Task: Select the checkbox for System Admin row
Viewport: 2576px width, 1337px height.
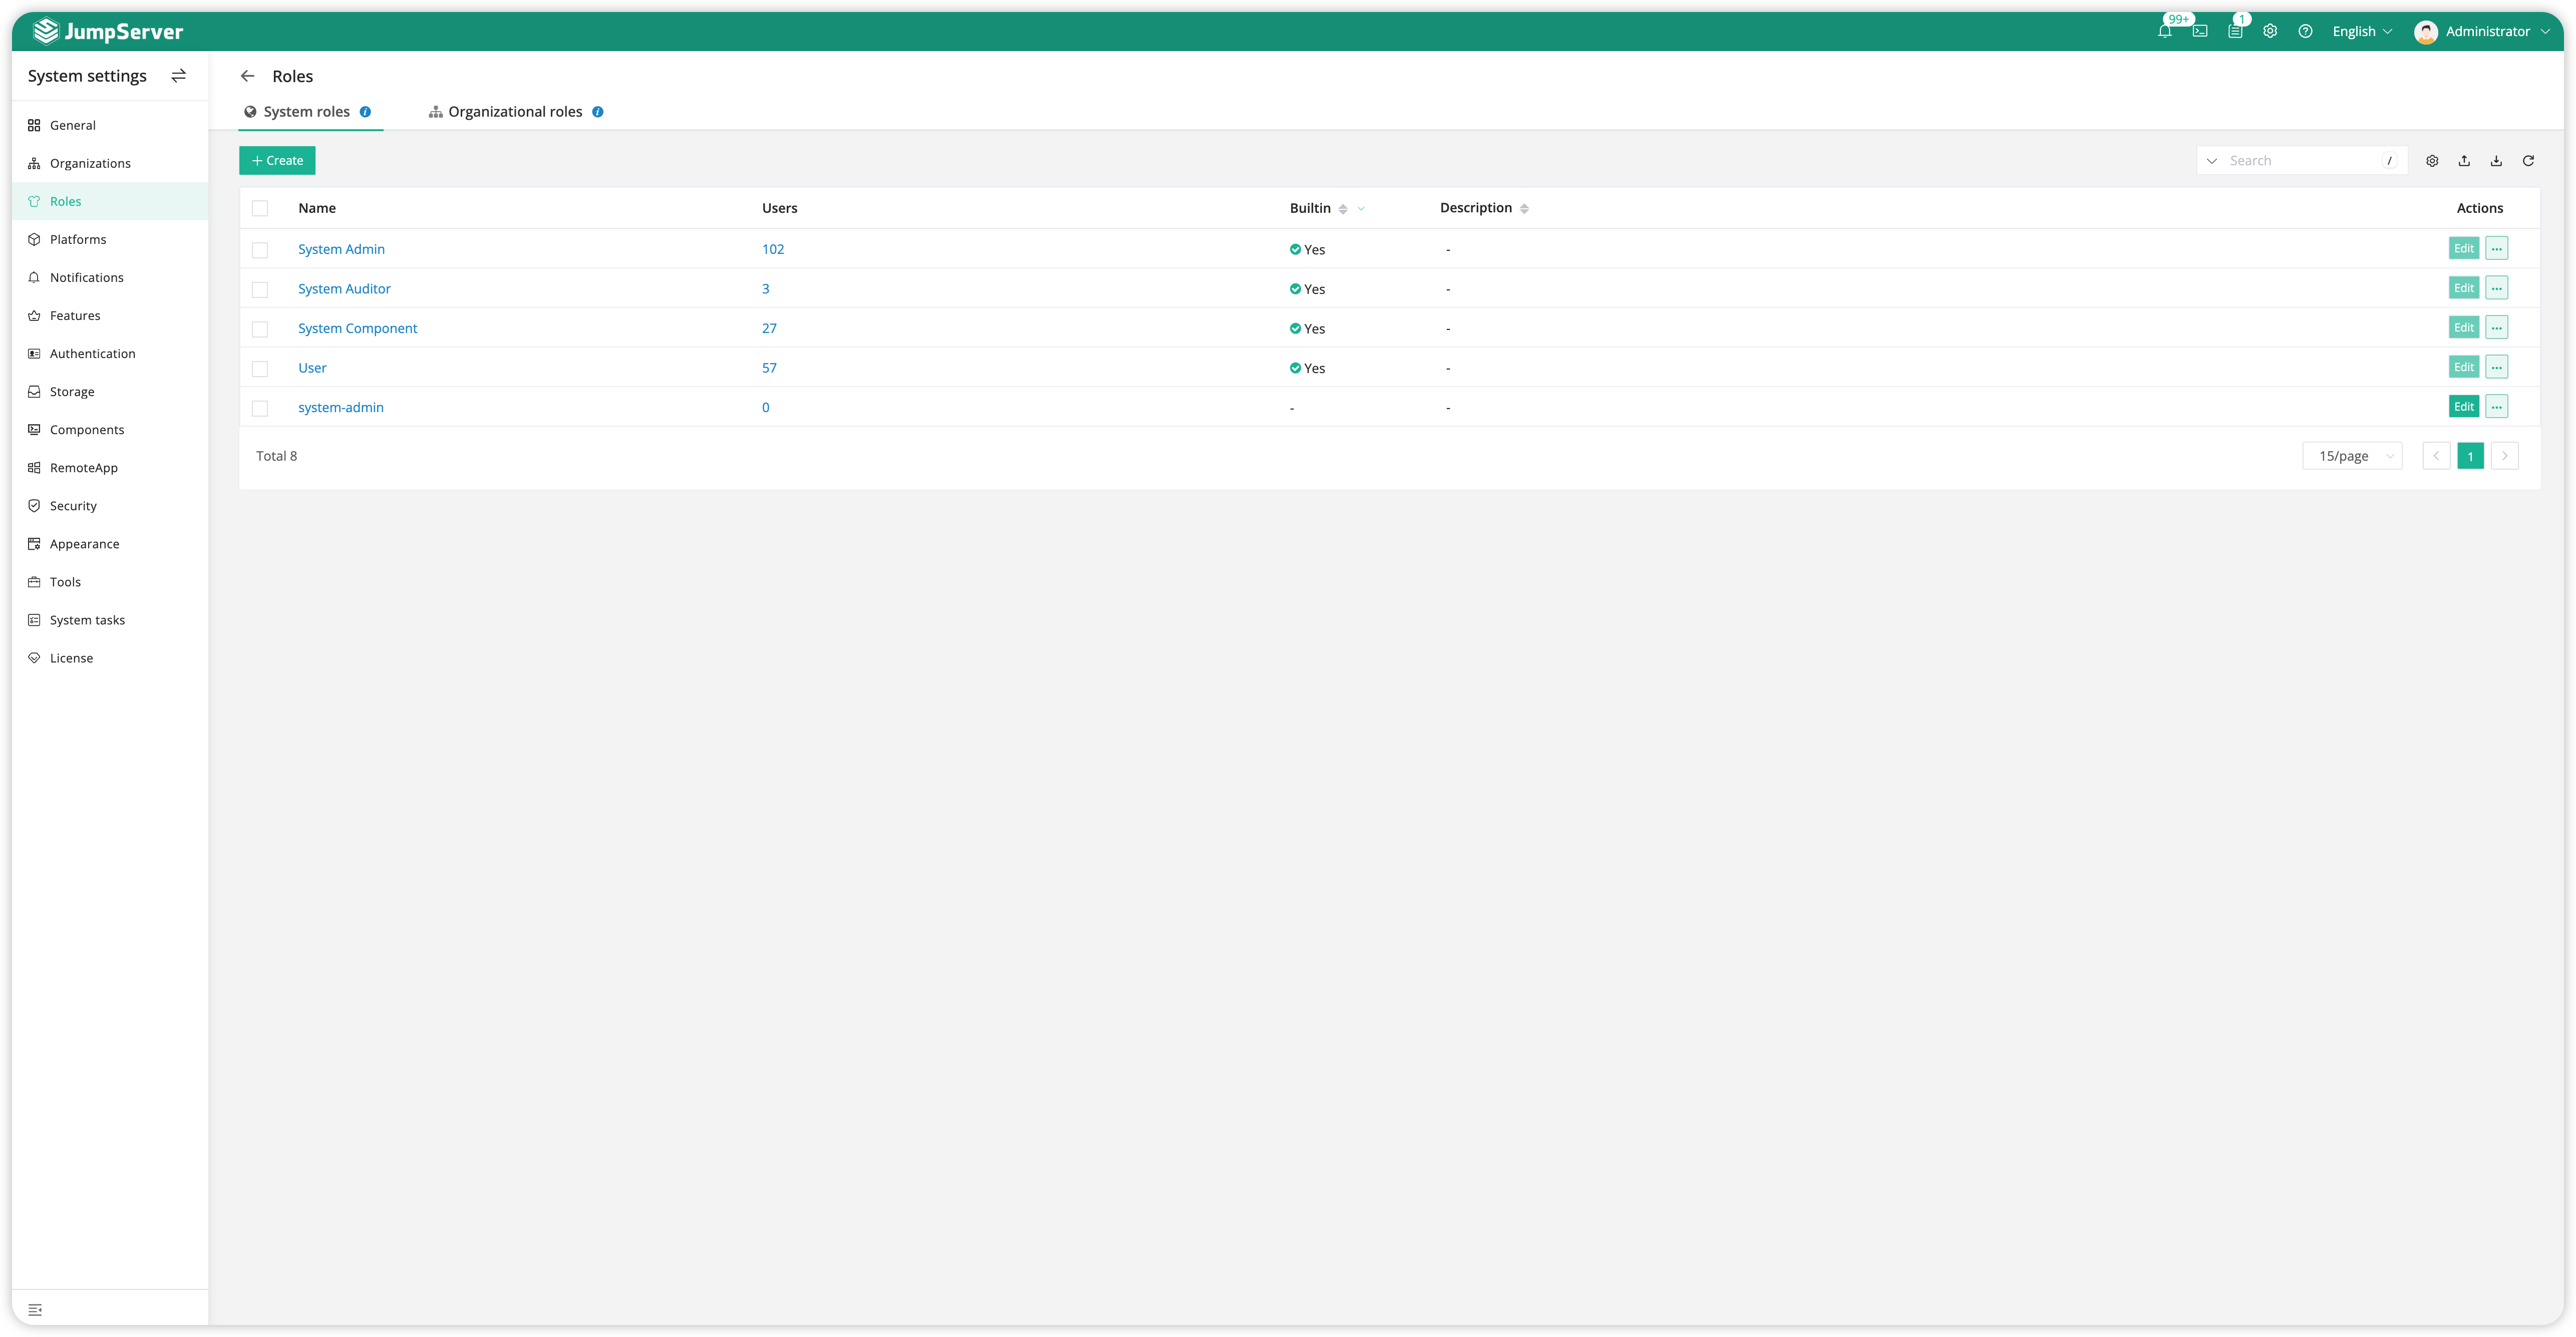Action: pos(260,249)
